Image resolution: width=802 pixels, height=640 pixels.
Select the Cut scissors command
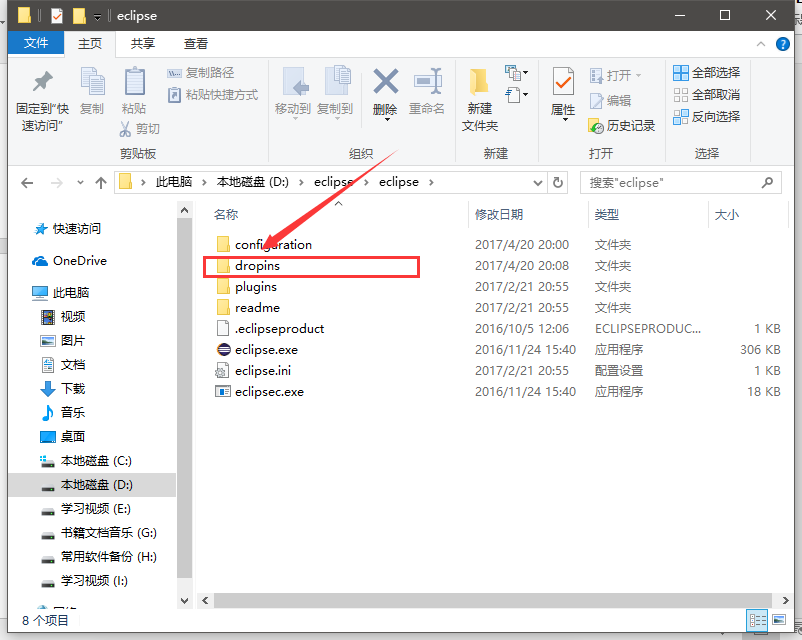tap(139, 129)
